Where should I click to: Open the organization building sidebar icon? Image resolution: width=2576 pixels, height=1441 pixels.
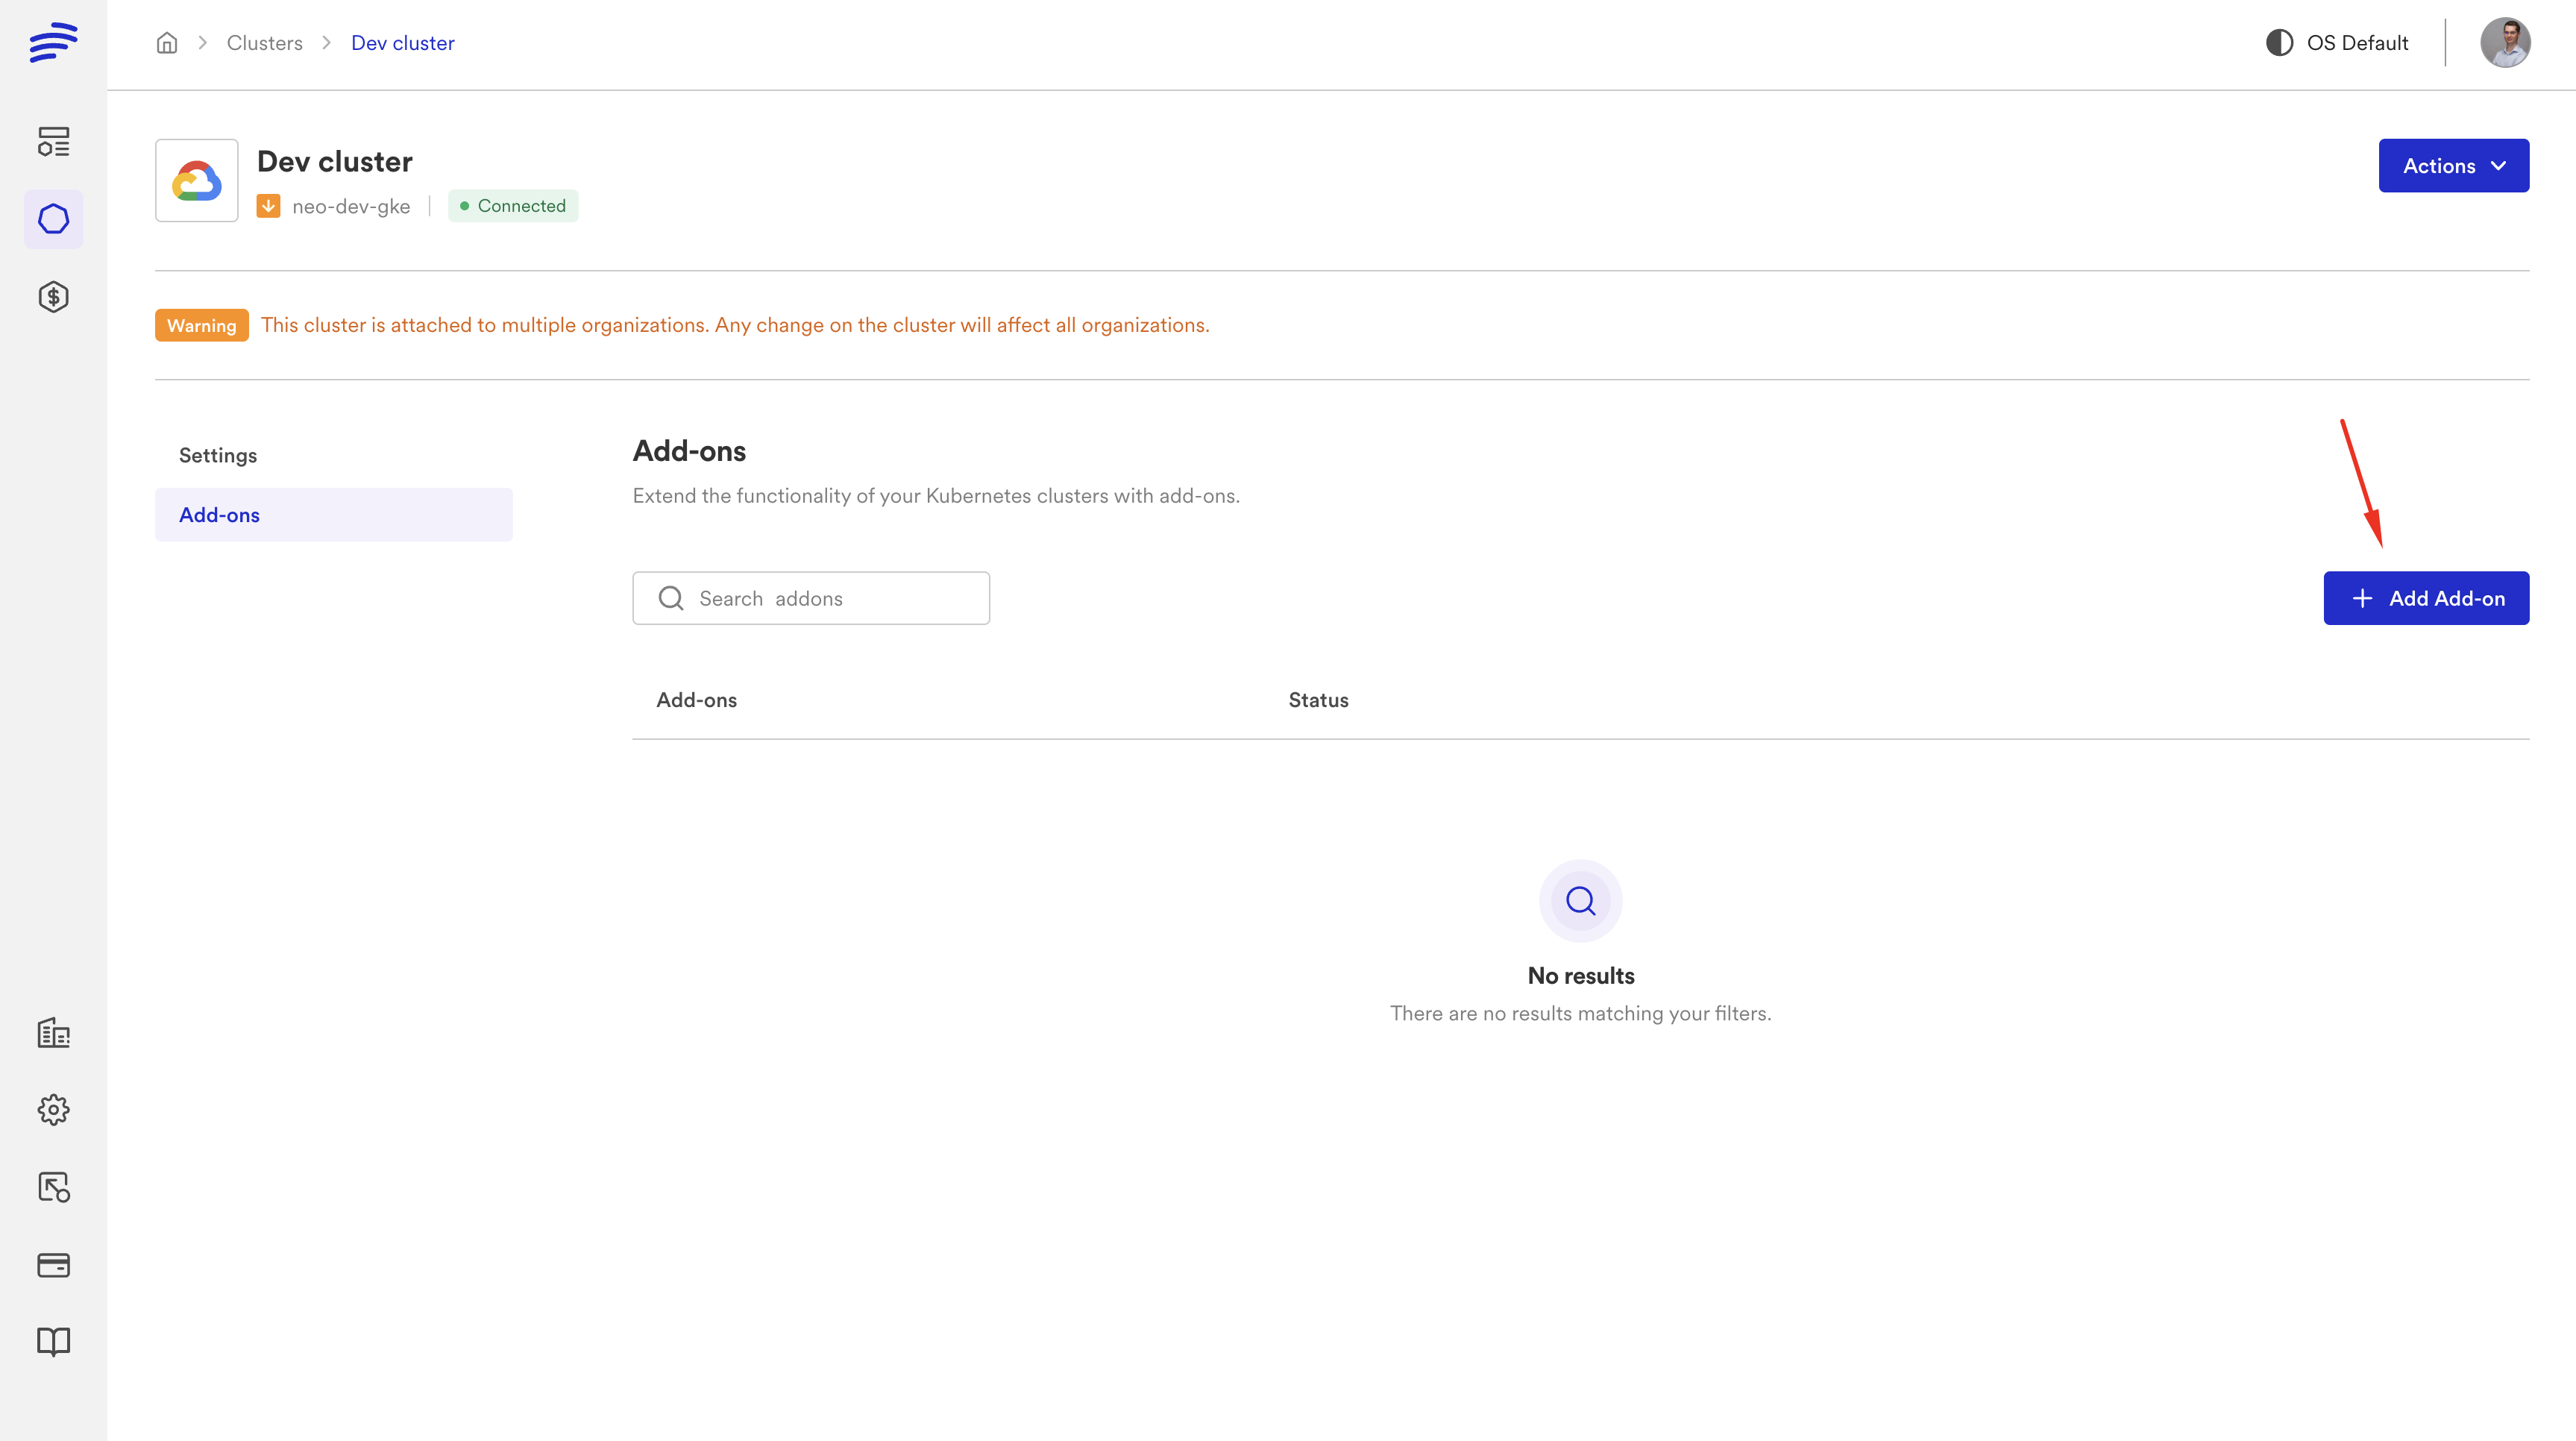pos(53,1033)
